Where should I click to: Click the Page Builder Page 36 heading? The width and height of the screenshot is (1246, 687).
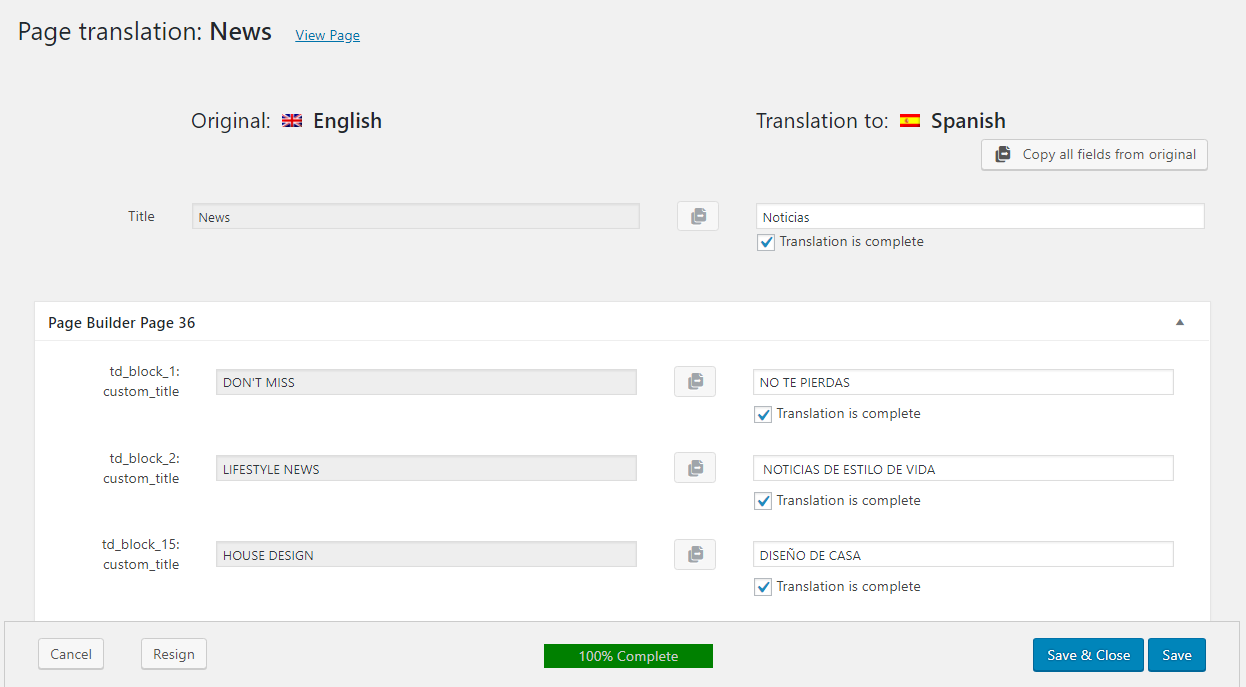tap(122, 323)
